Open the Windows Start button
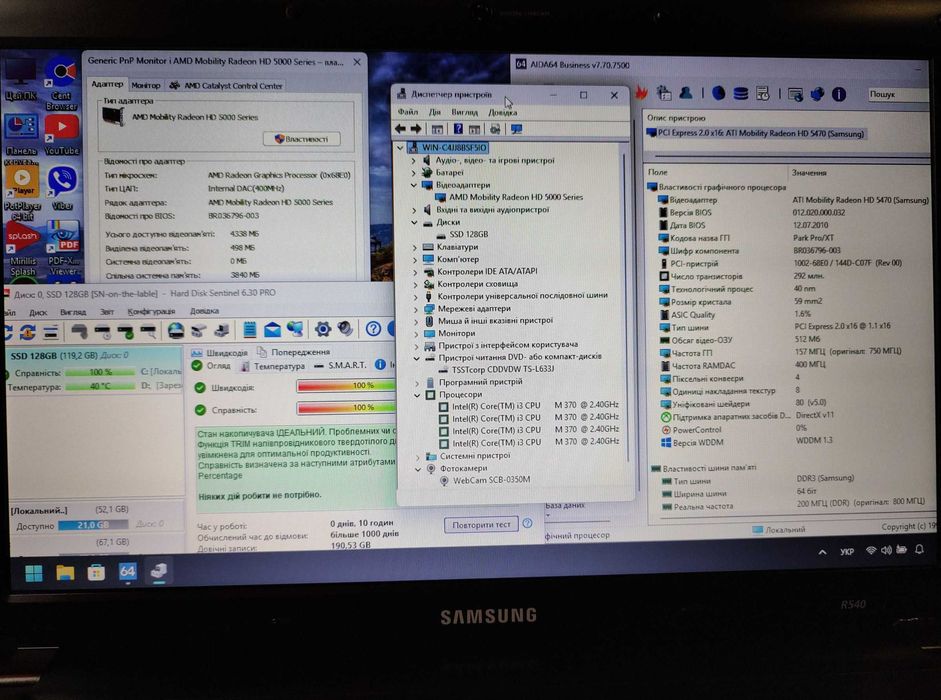Viewport: 941px width, 700px height. pos(34,573)
